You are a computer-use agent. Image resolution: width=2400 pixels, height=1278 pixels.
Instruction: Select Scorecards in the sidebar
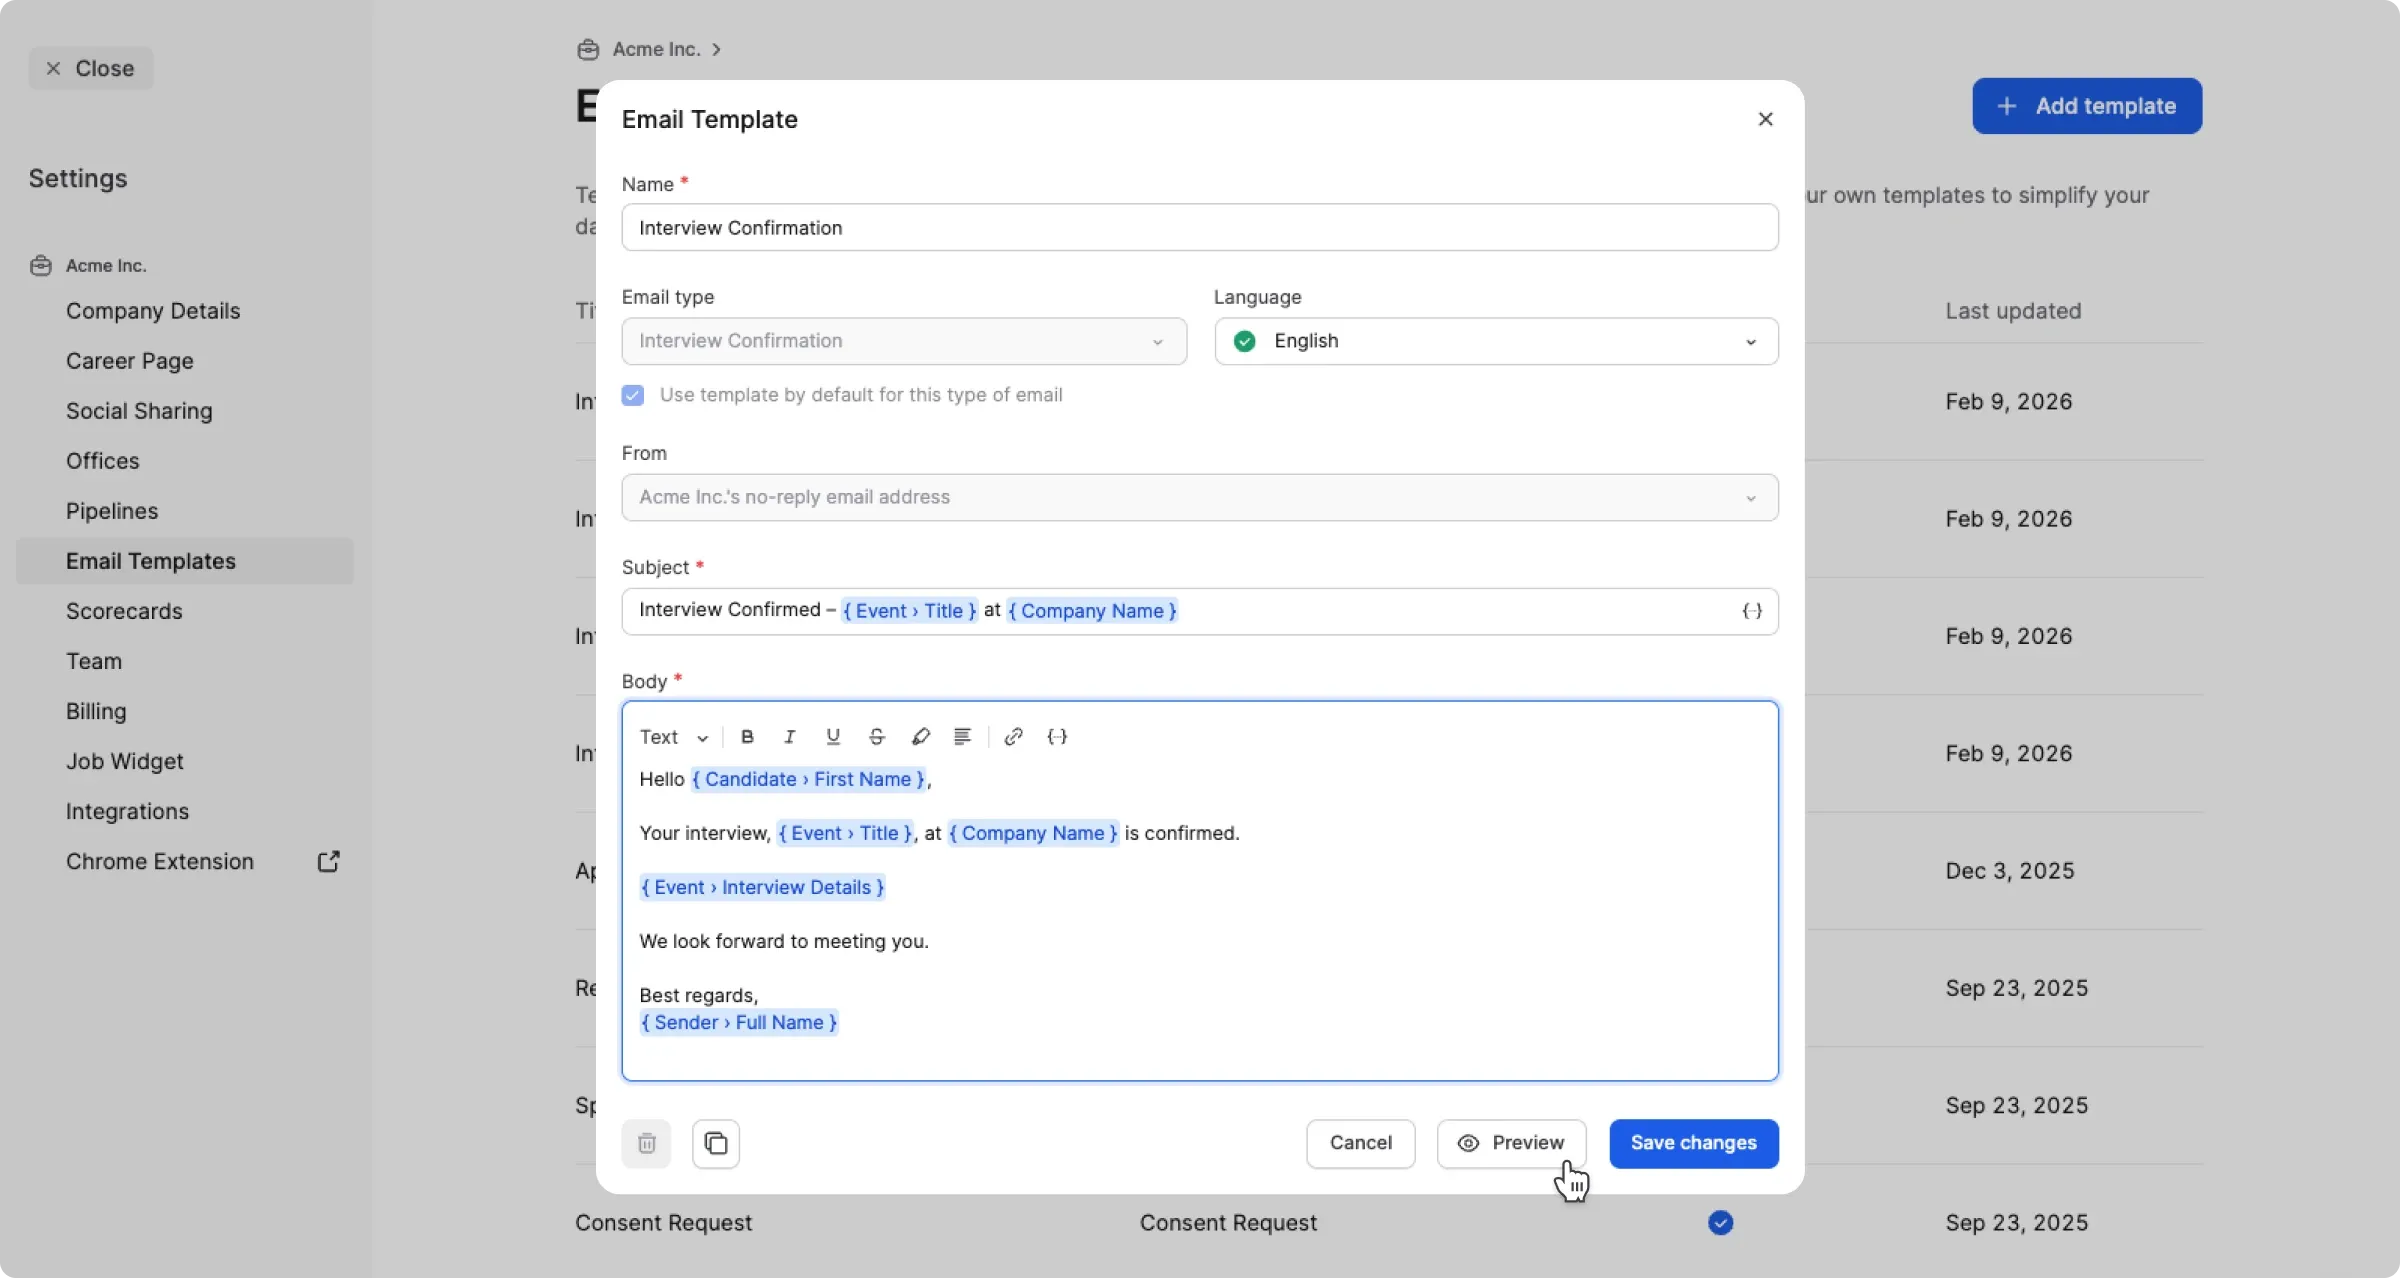click(x=124, y=611)
